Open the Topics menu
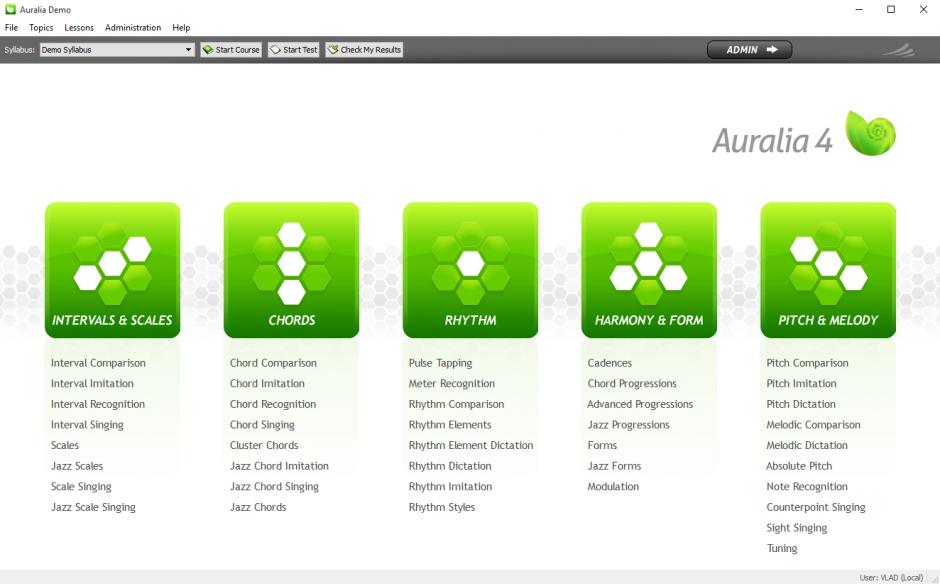Viewport: 940px width, 584px height. (x=41, y=28)
